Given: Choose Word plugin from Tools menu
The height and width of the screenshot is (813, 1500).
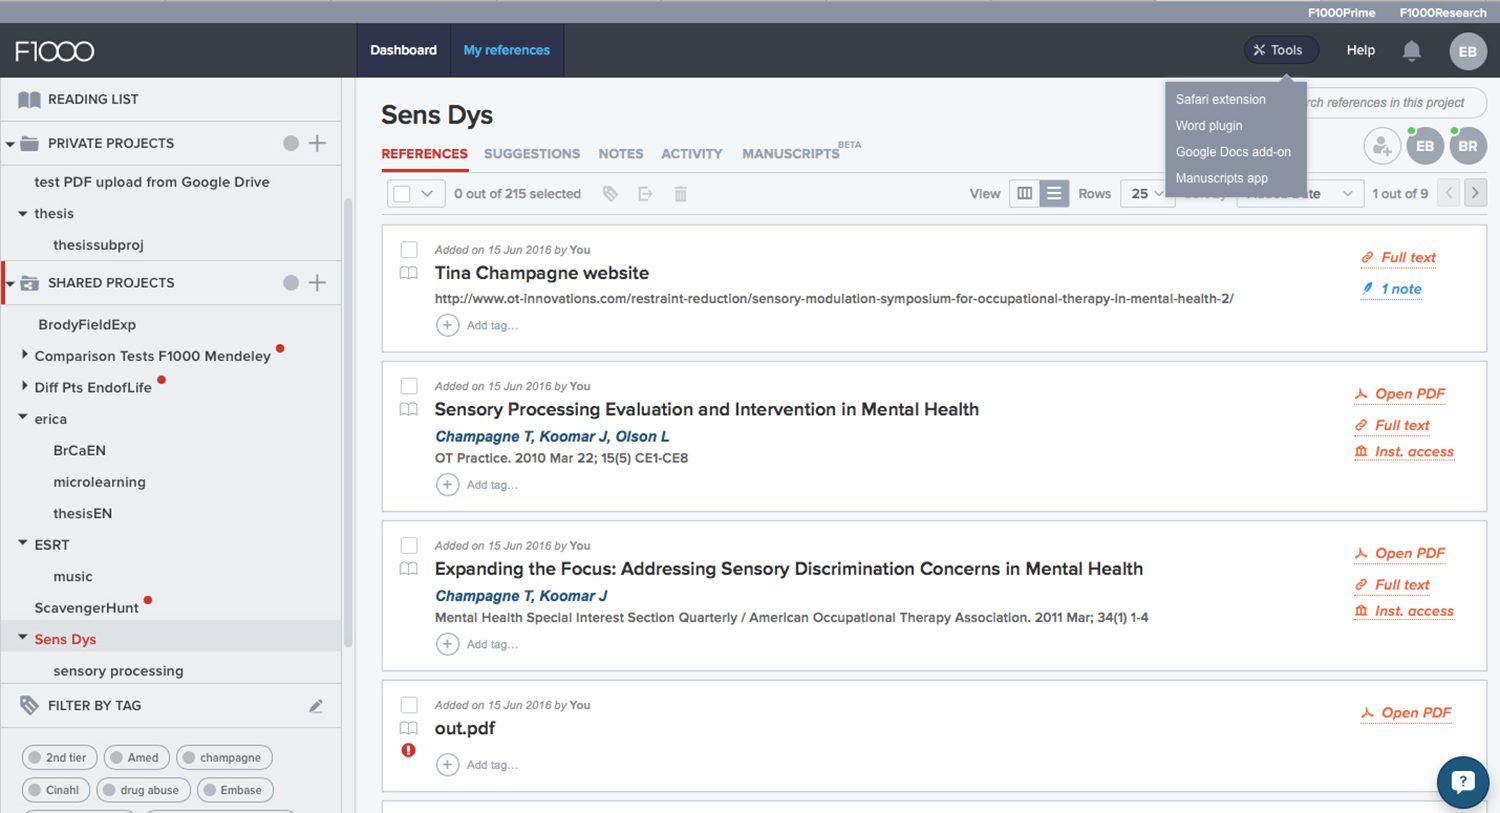Looking at the screenshot, I should pos(1208,126).
